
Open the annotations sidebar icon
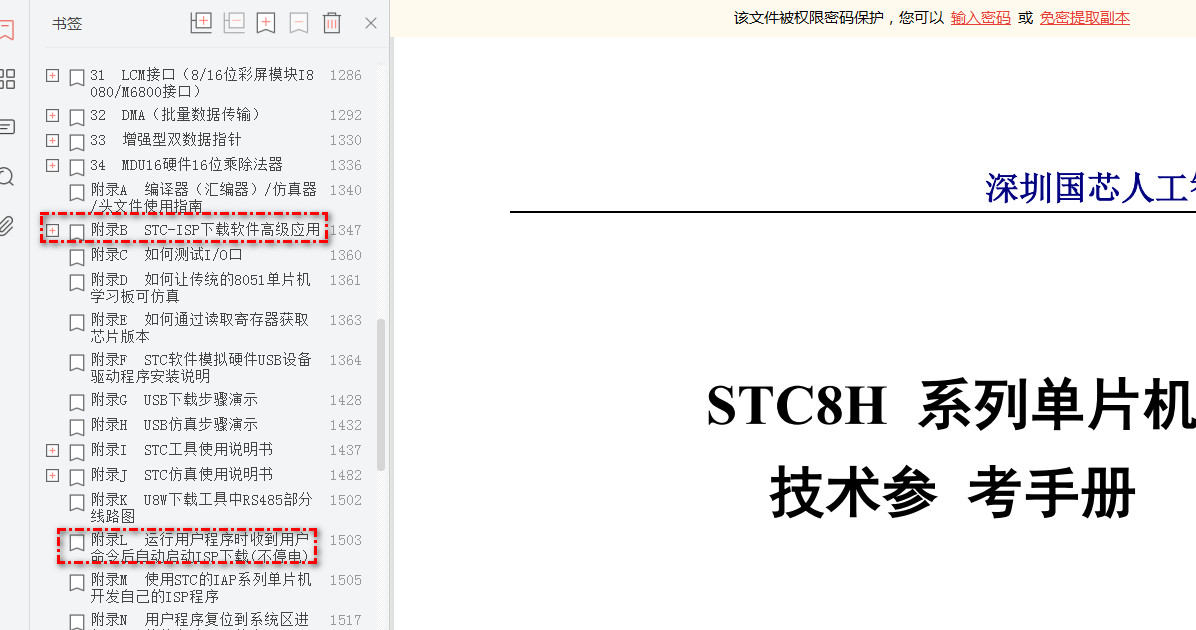[7, 127]
